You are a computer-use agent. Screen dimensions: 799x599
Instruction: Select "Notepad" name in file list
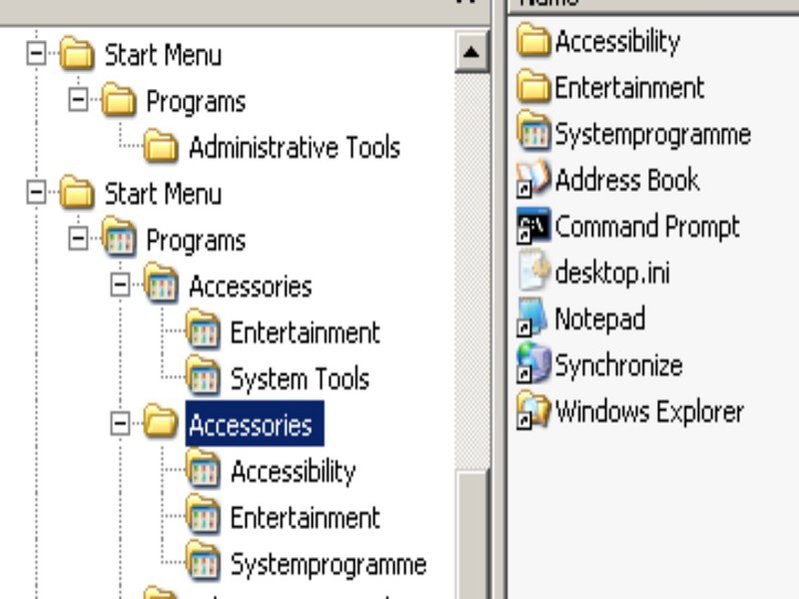600,319
